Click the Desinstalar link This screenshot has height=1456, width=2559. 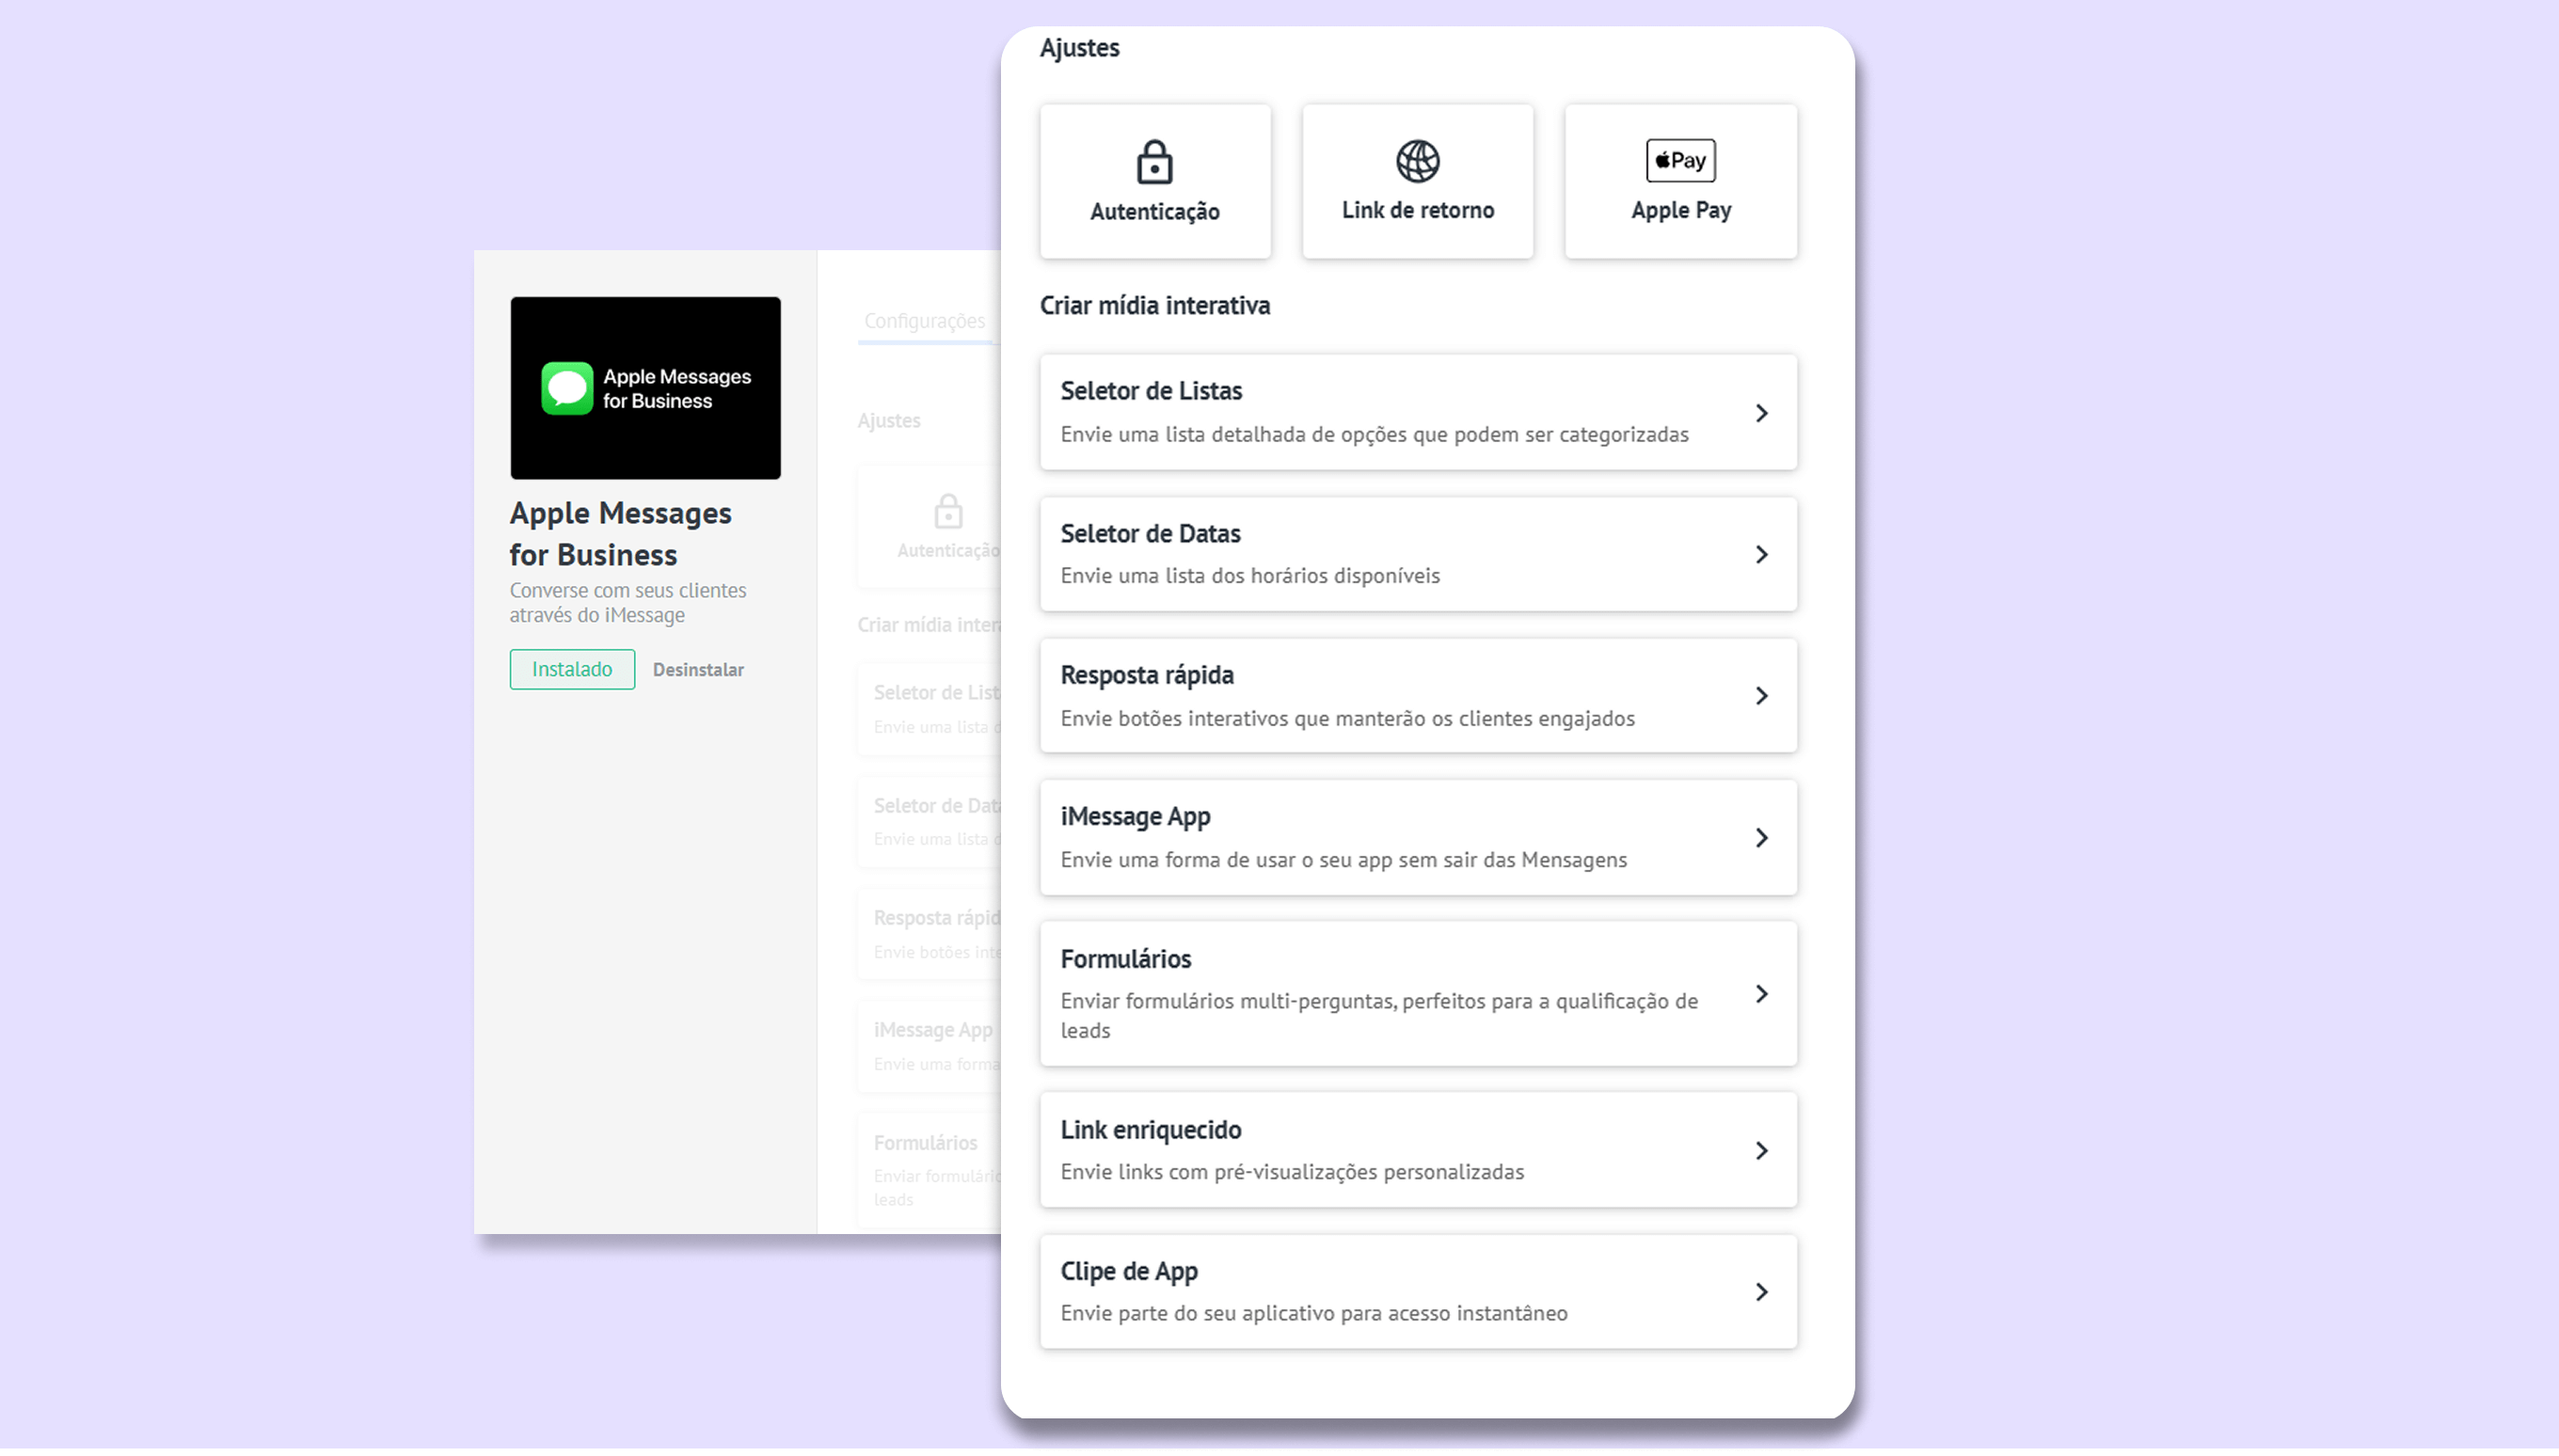click(698, 670)
